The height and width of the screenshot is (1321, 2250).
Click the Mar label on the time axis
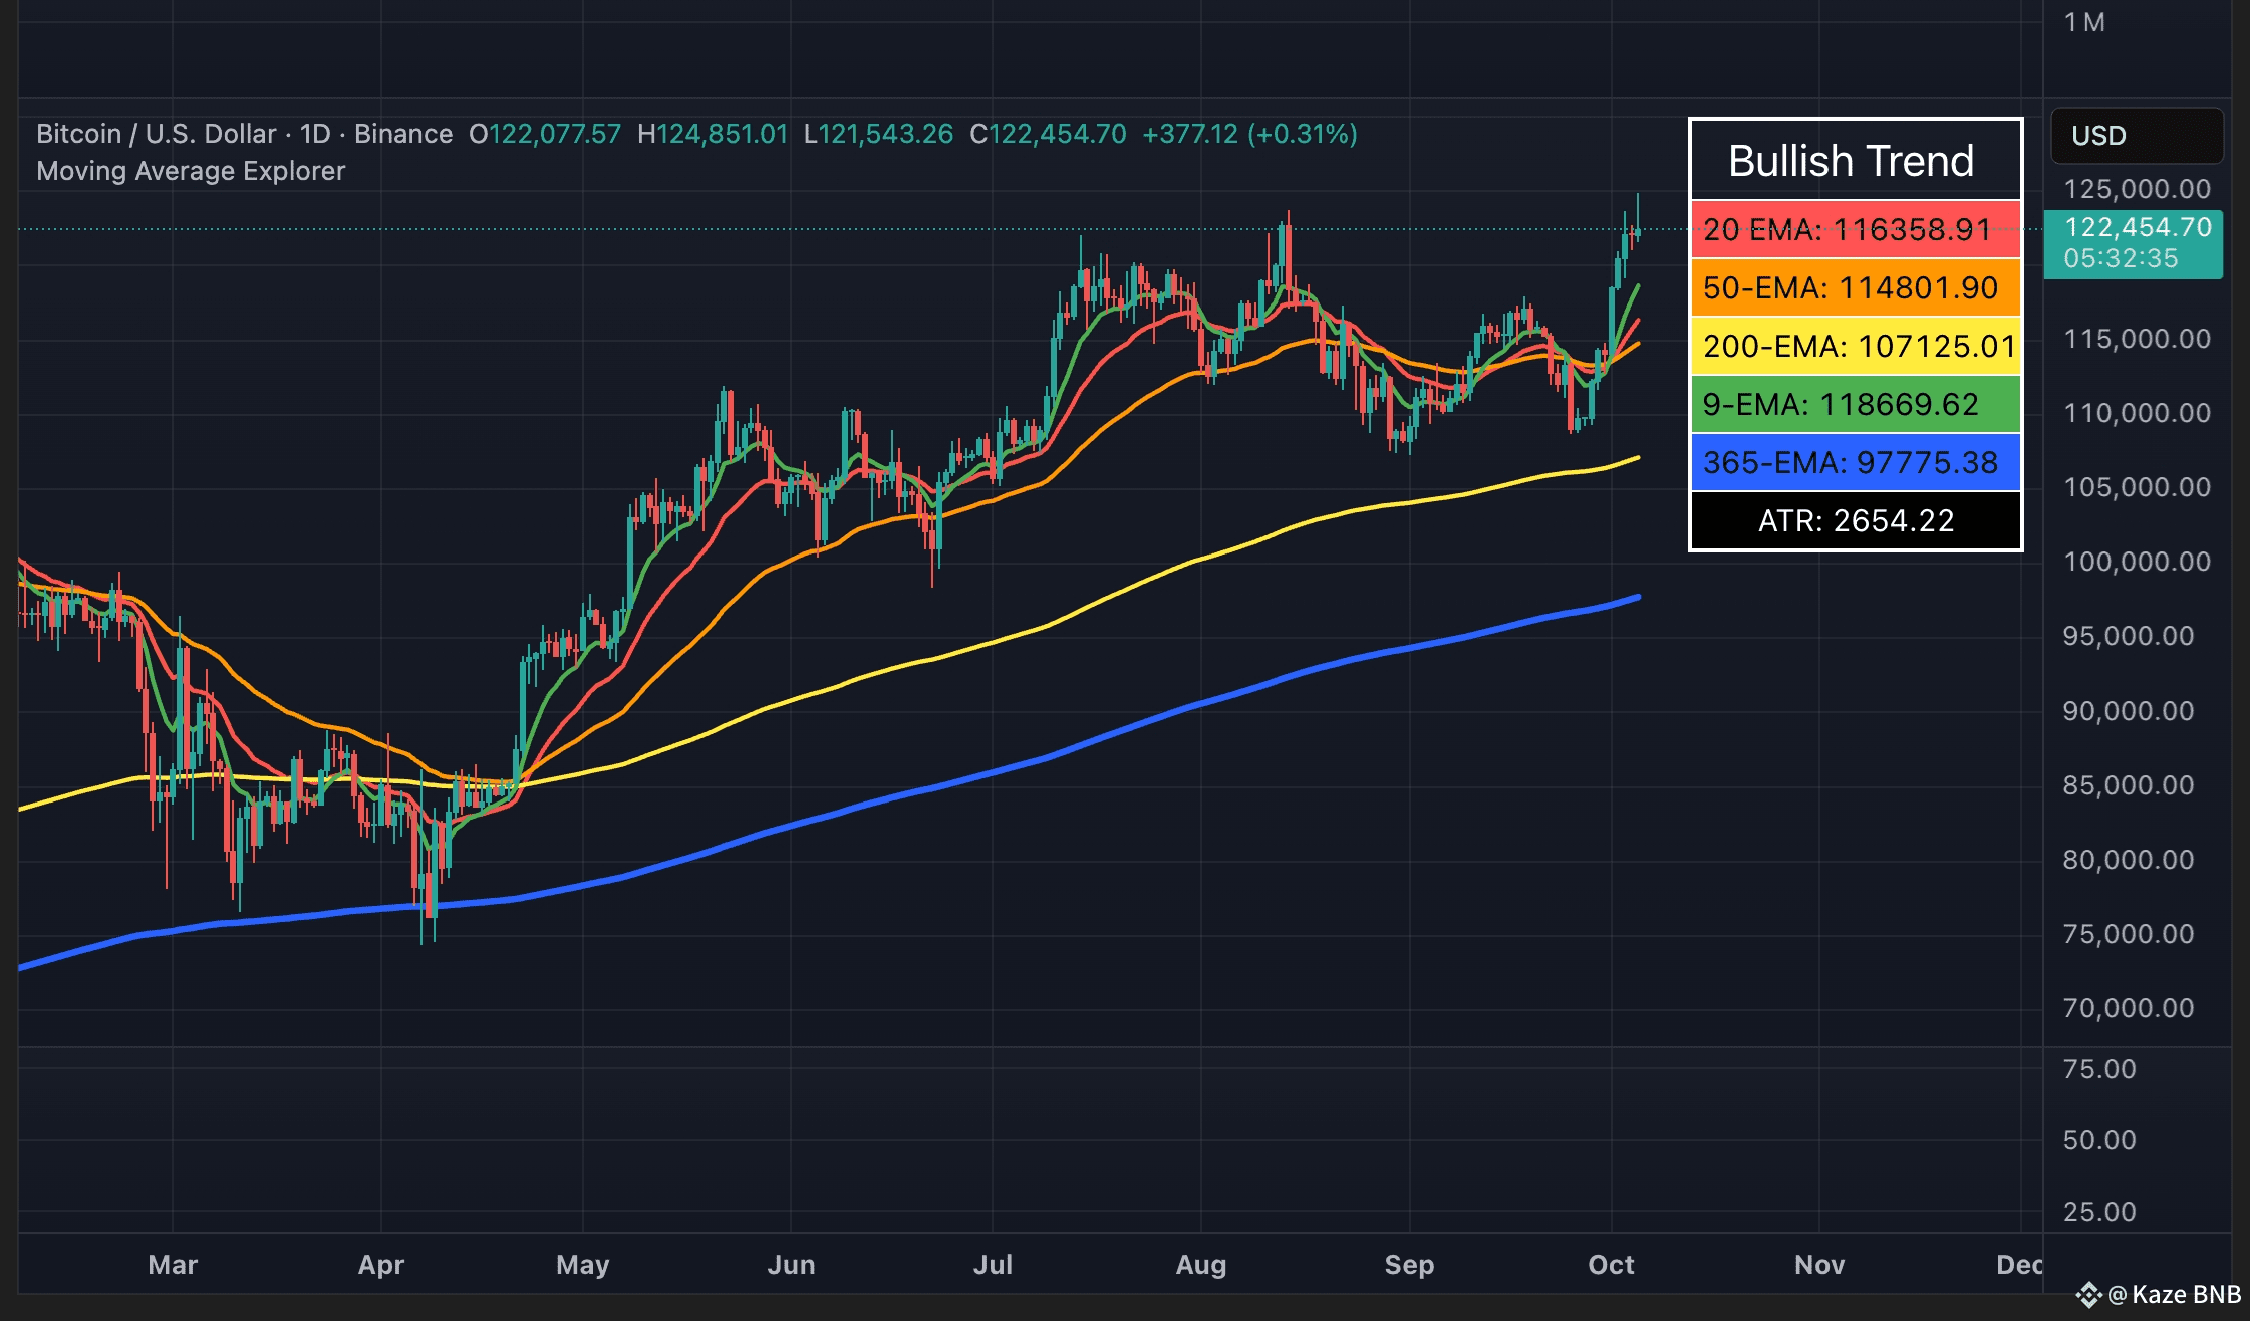[173, 1265]
